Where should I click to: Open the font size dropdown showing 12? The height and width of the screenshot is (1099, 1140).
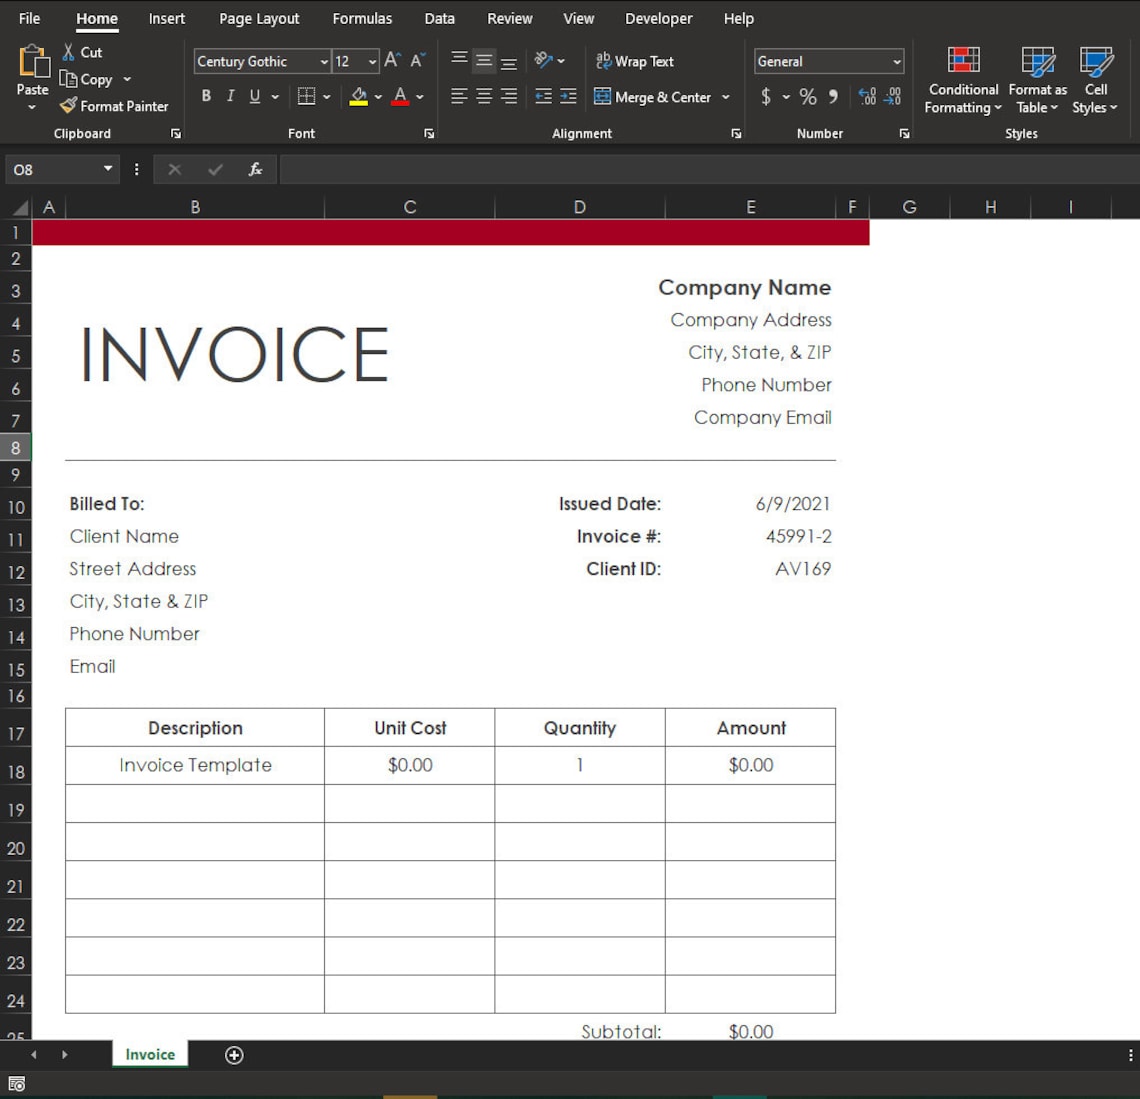pyautogui.click(x=372, y=62)
